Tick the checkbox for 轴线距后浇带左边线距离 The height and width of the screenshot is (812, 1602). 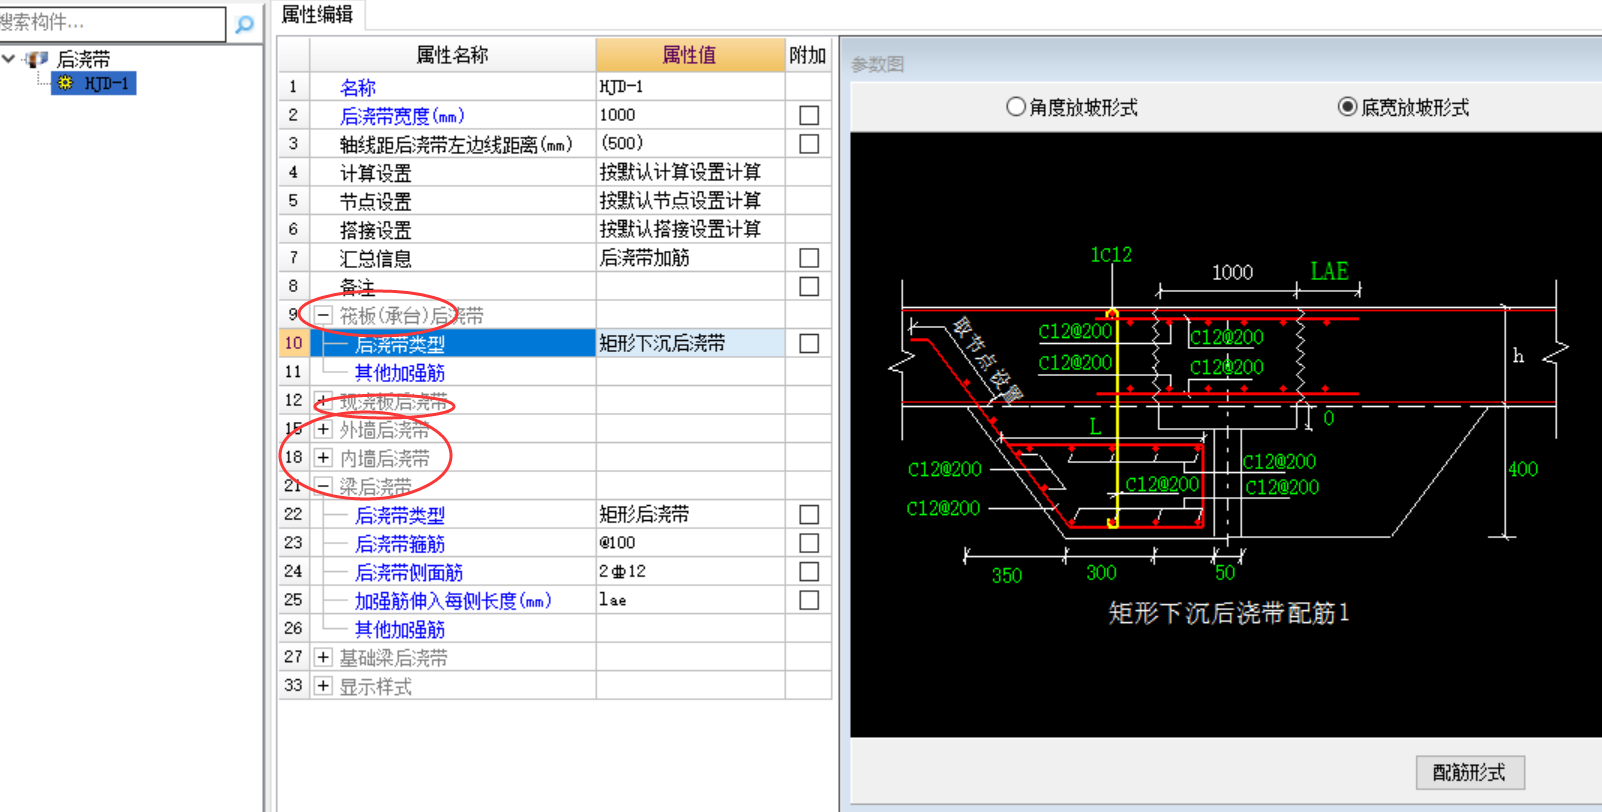(809, 144)
